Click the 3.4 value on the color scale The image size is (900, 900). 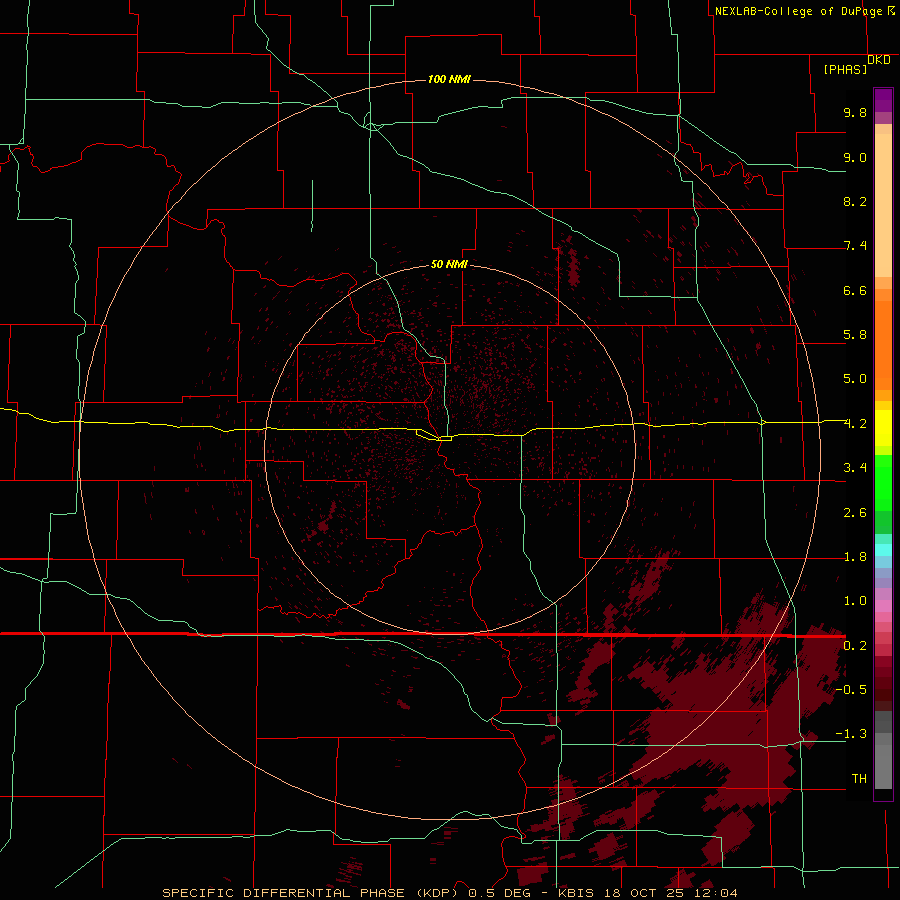[855, 468]
